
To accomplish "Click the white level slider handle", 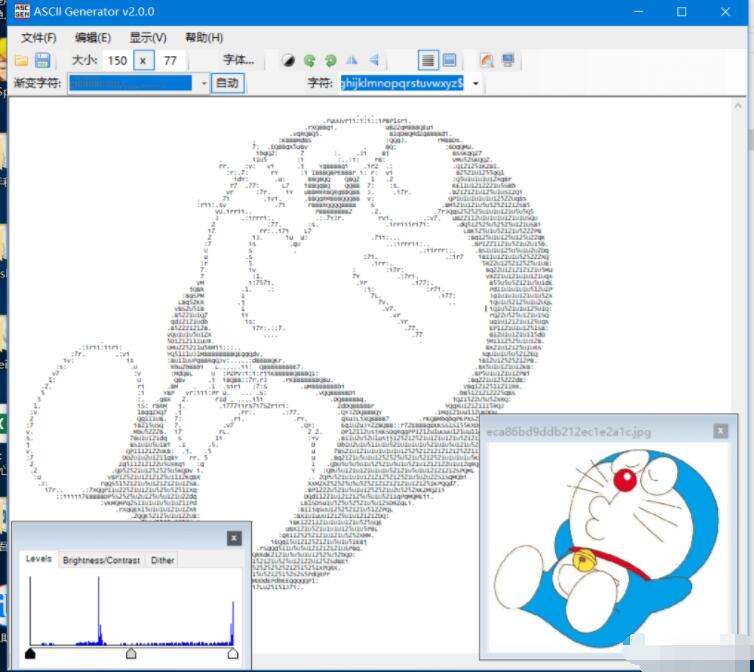I will point(233,653).
